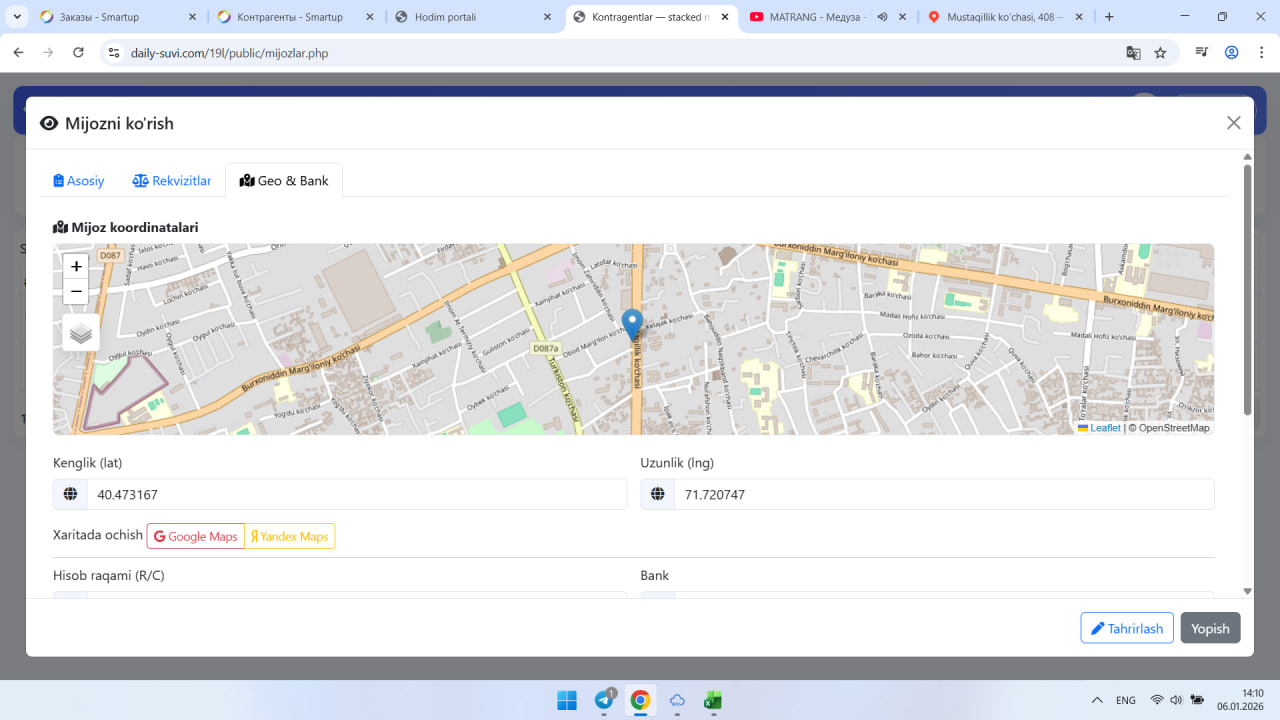Mute the MATRANG tab audio icon
This screenshot has width=1280, height=720.
click(x=882, y=17)
